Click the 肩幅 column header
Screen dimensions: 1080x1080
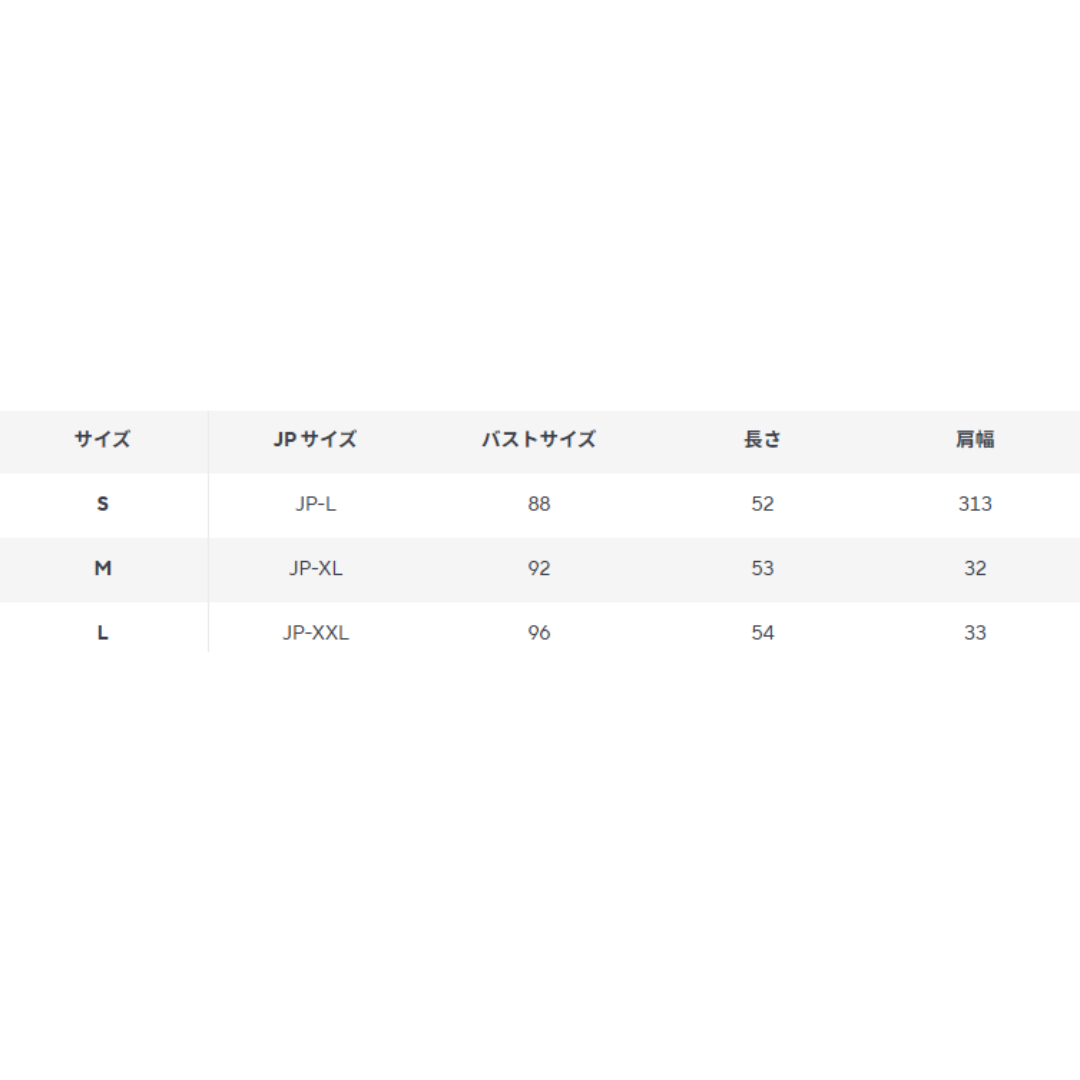coord(975,439)
